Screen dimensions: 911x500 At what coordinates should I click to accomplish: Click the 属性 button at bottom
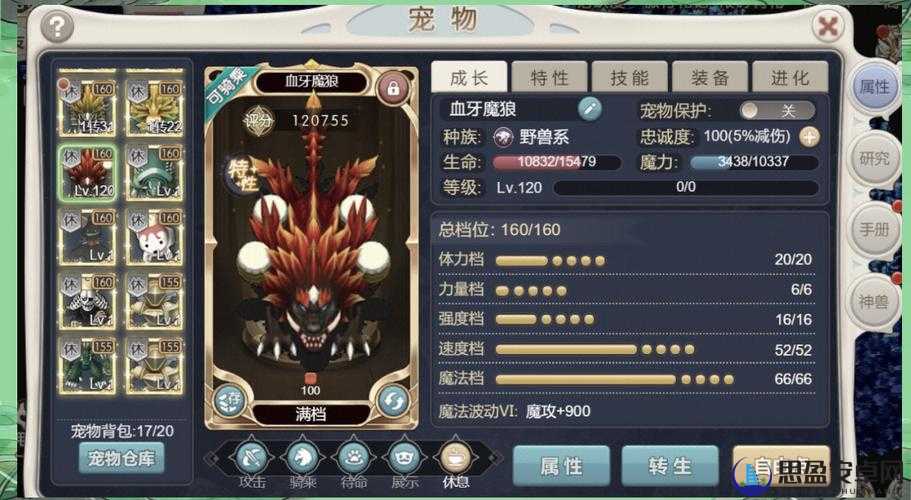click(x=561, y=466)
